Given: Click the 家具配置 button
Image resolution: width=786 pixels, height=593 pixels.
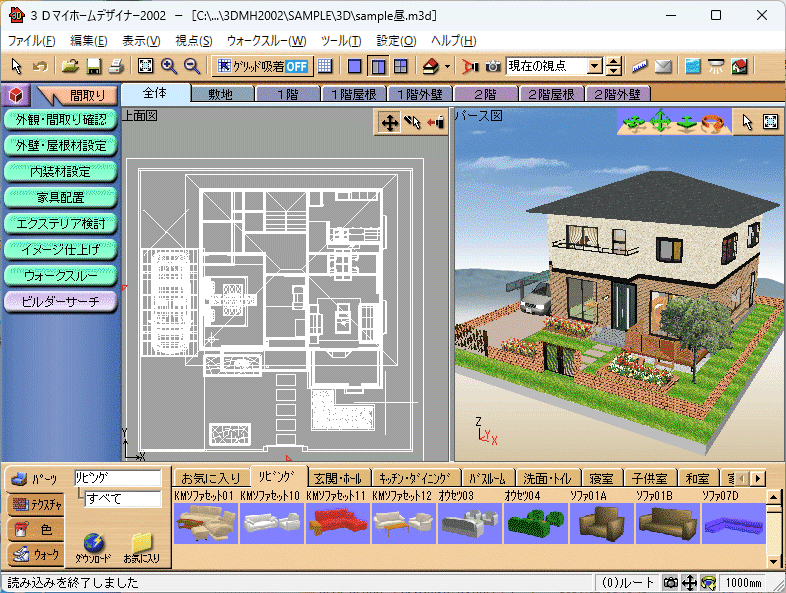Looking at the screenshot, I should pyautogui.click(x=60, y=197).
